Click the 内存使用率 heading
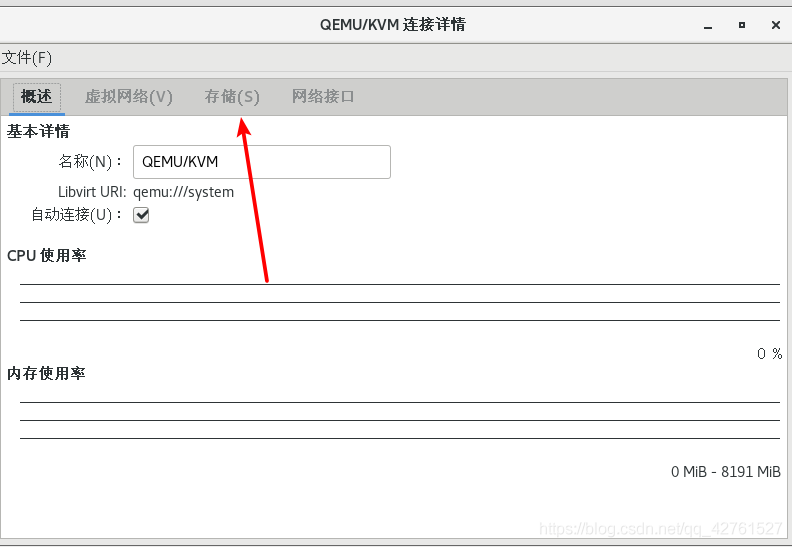Image resolution: width=792 pixels, height=547 pixels. coord(46,374)
